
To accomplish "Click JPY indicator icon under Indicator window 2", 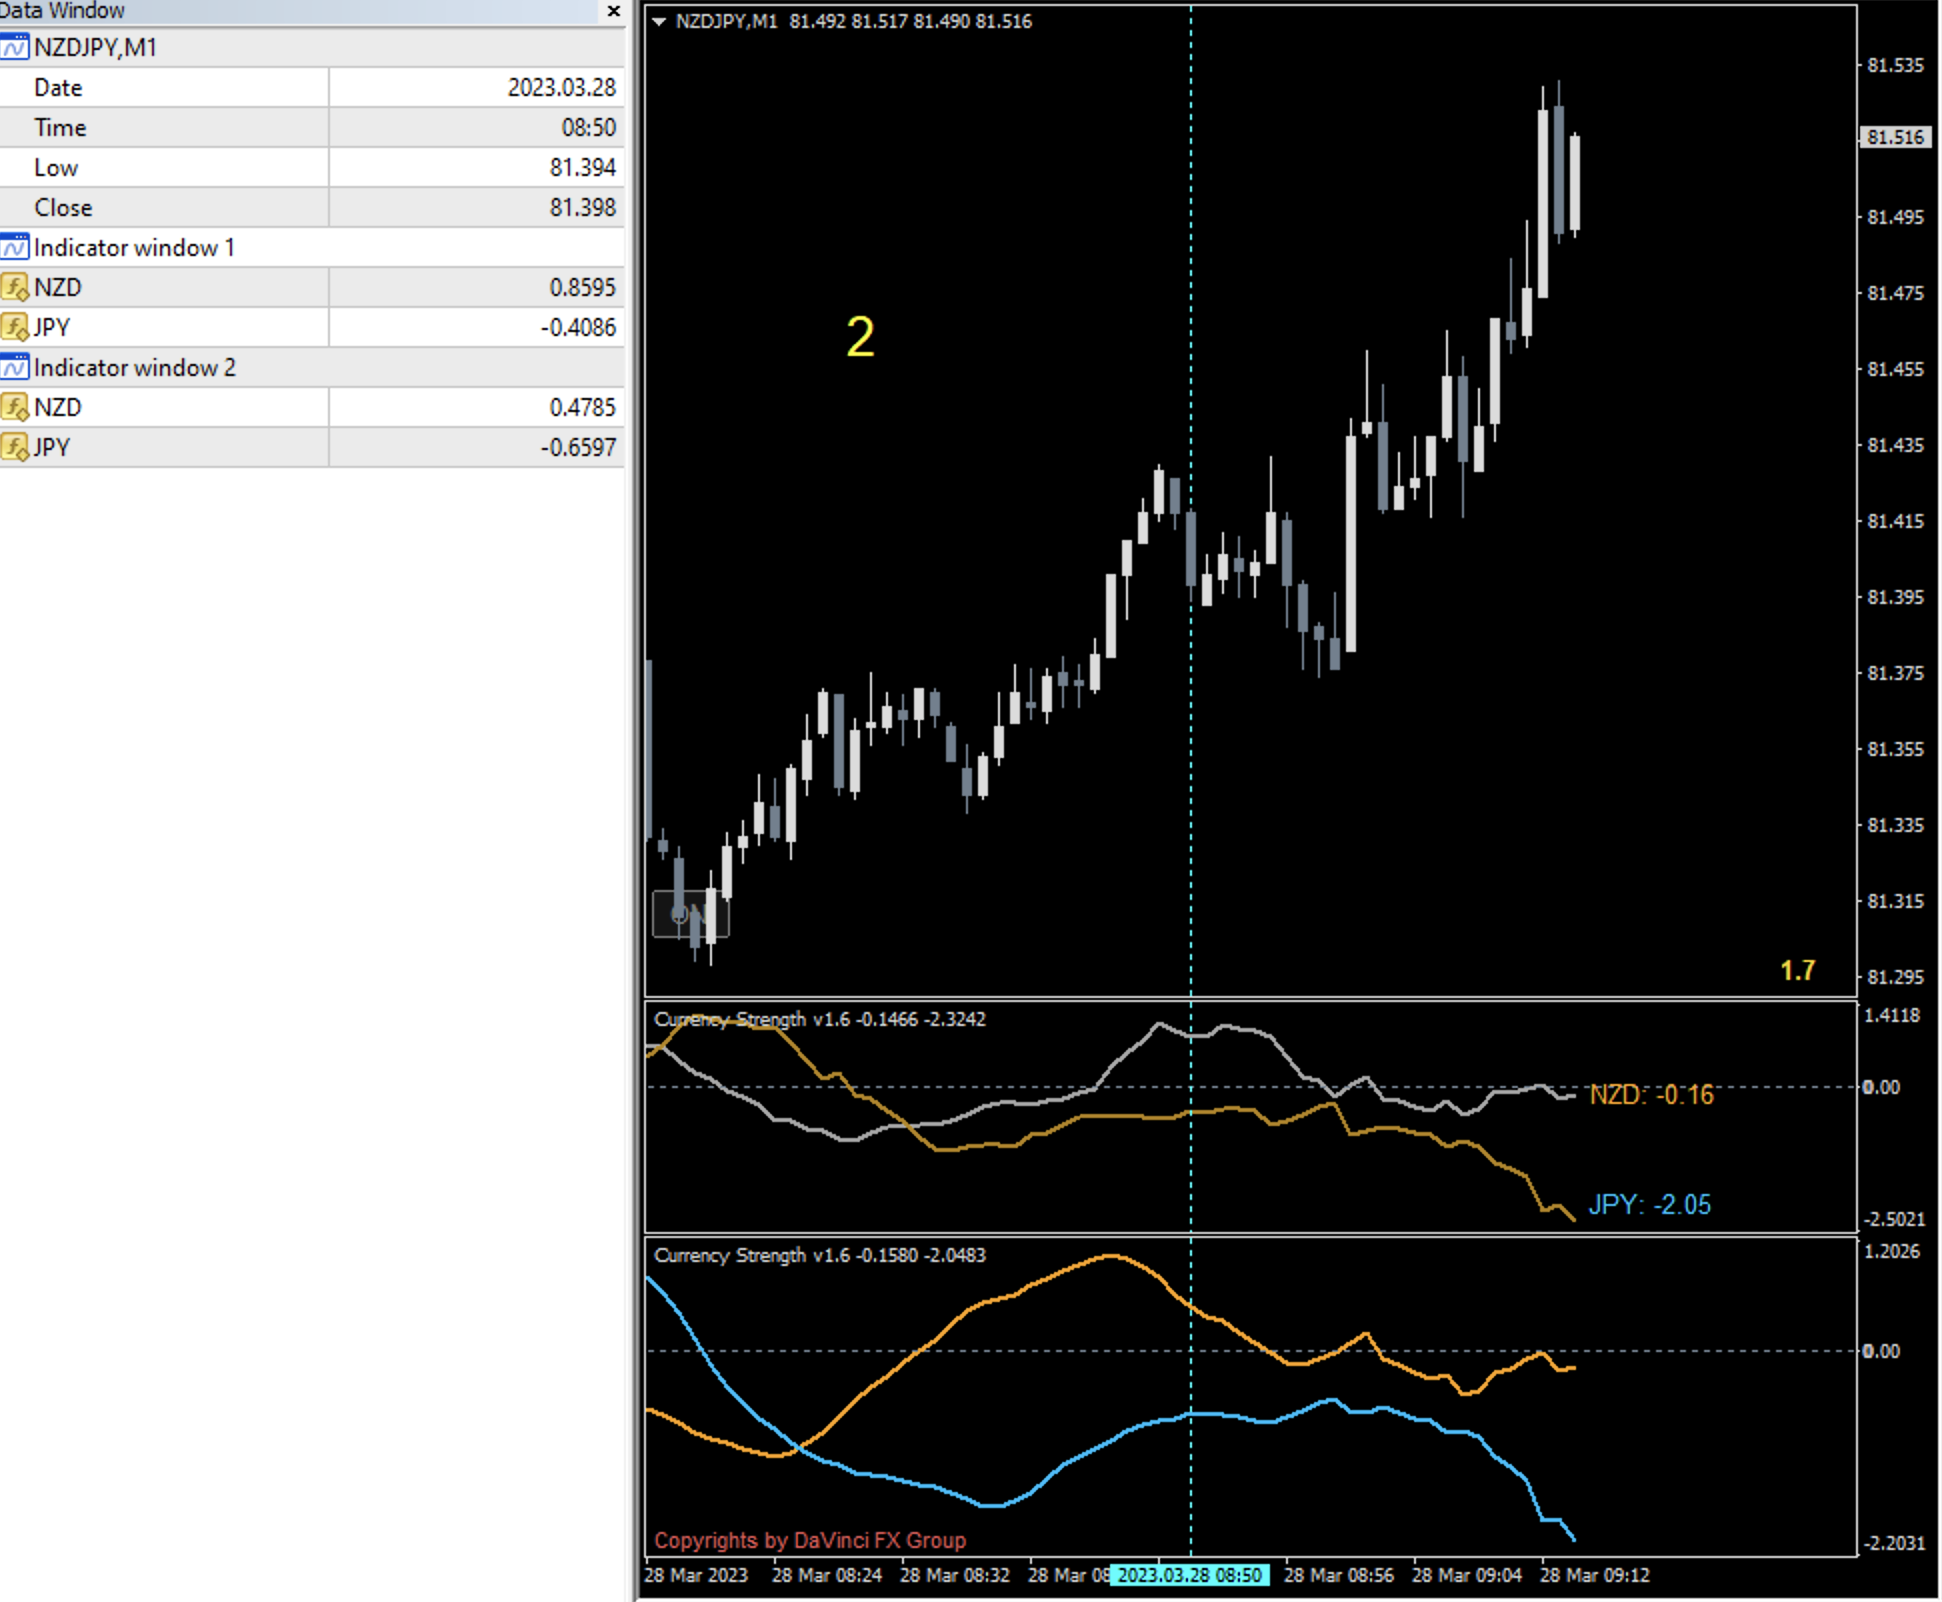I will [15, 447].
